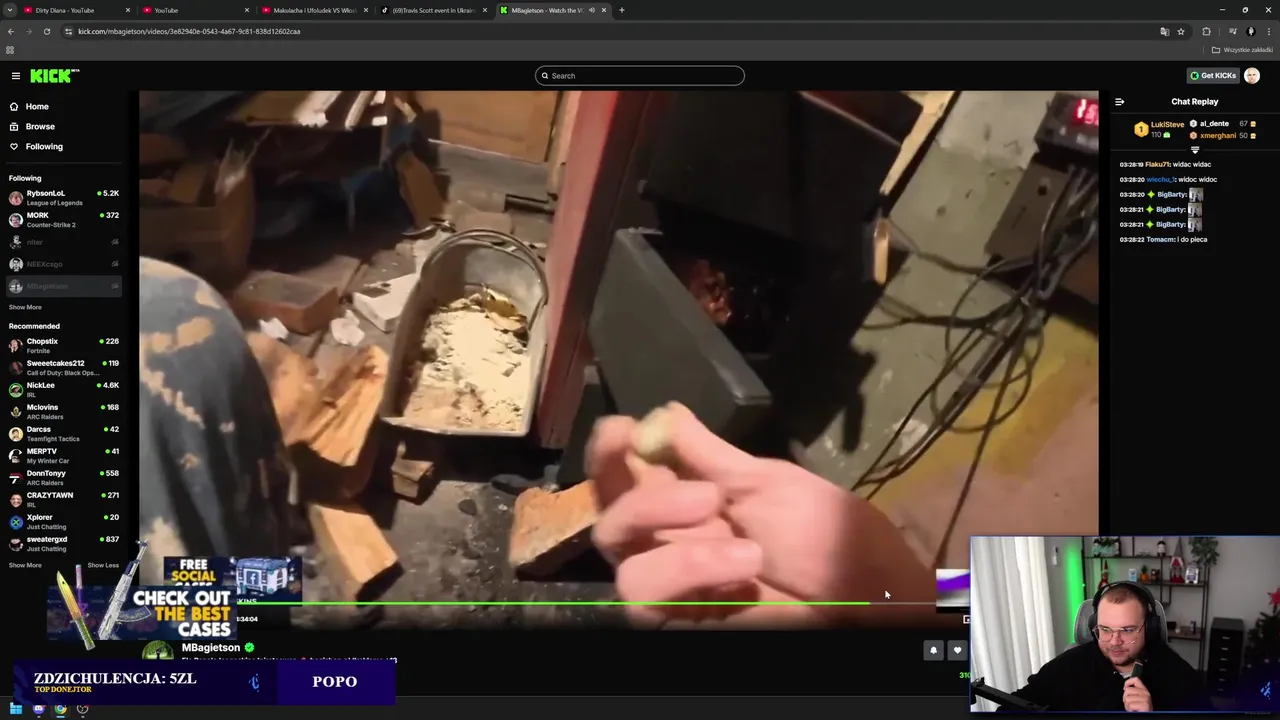
Task: Open MERPTV recommended channel
Action: pyautogui.click(x=64, y=455)
